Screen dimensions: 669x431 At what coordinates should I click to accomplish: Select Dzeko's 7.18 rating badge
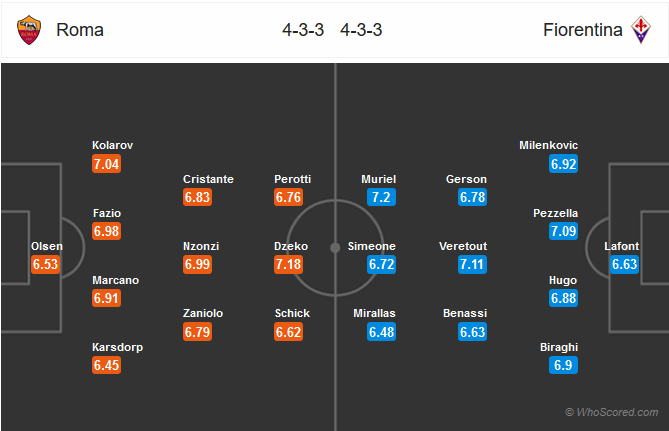pos(288,264)
